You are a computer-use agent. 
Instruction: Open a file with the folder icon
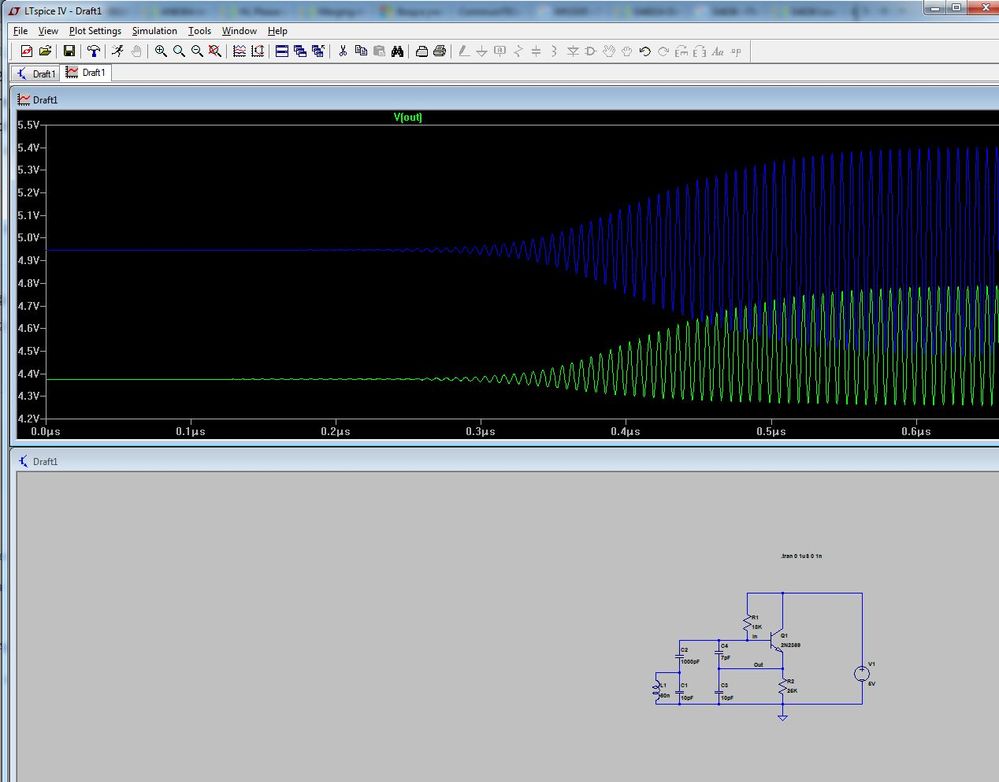tap(45, 51)
